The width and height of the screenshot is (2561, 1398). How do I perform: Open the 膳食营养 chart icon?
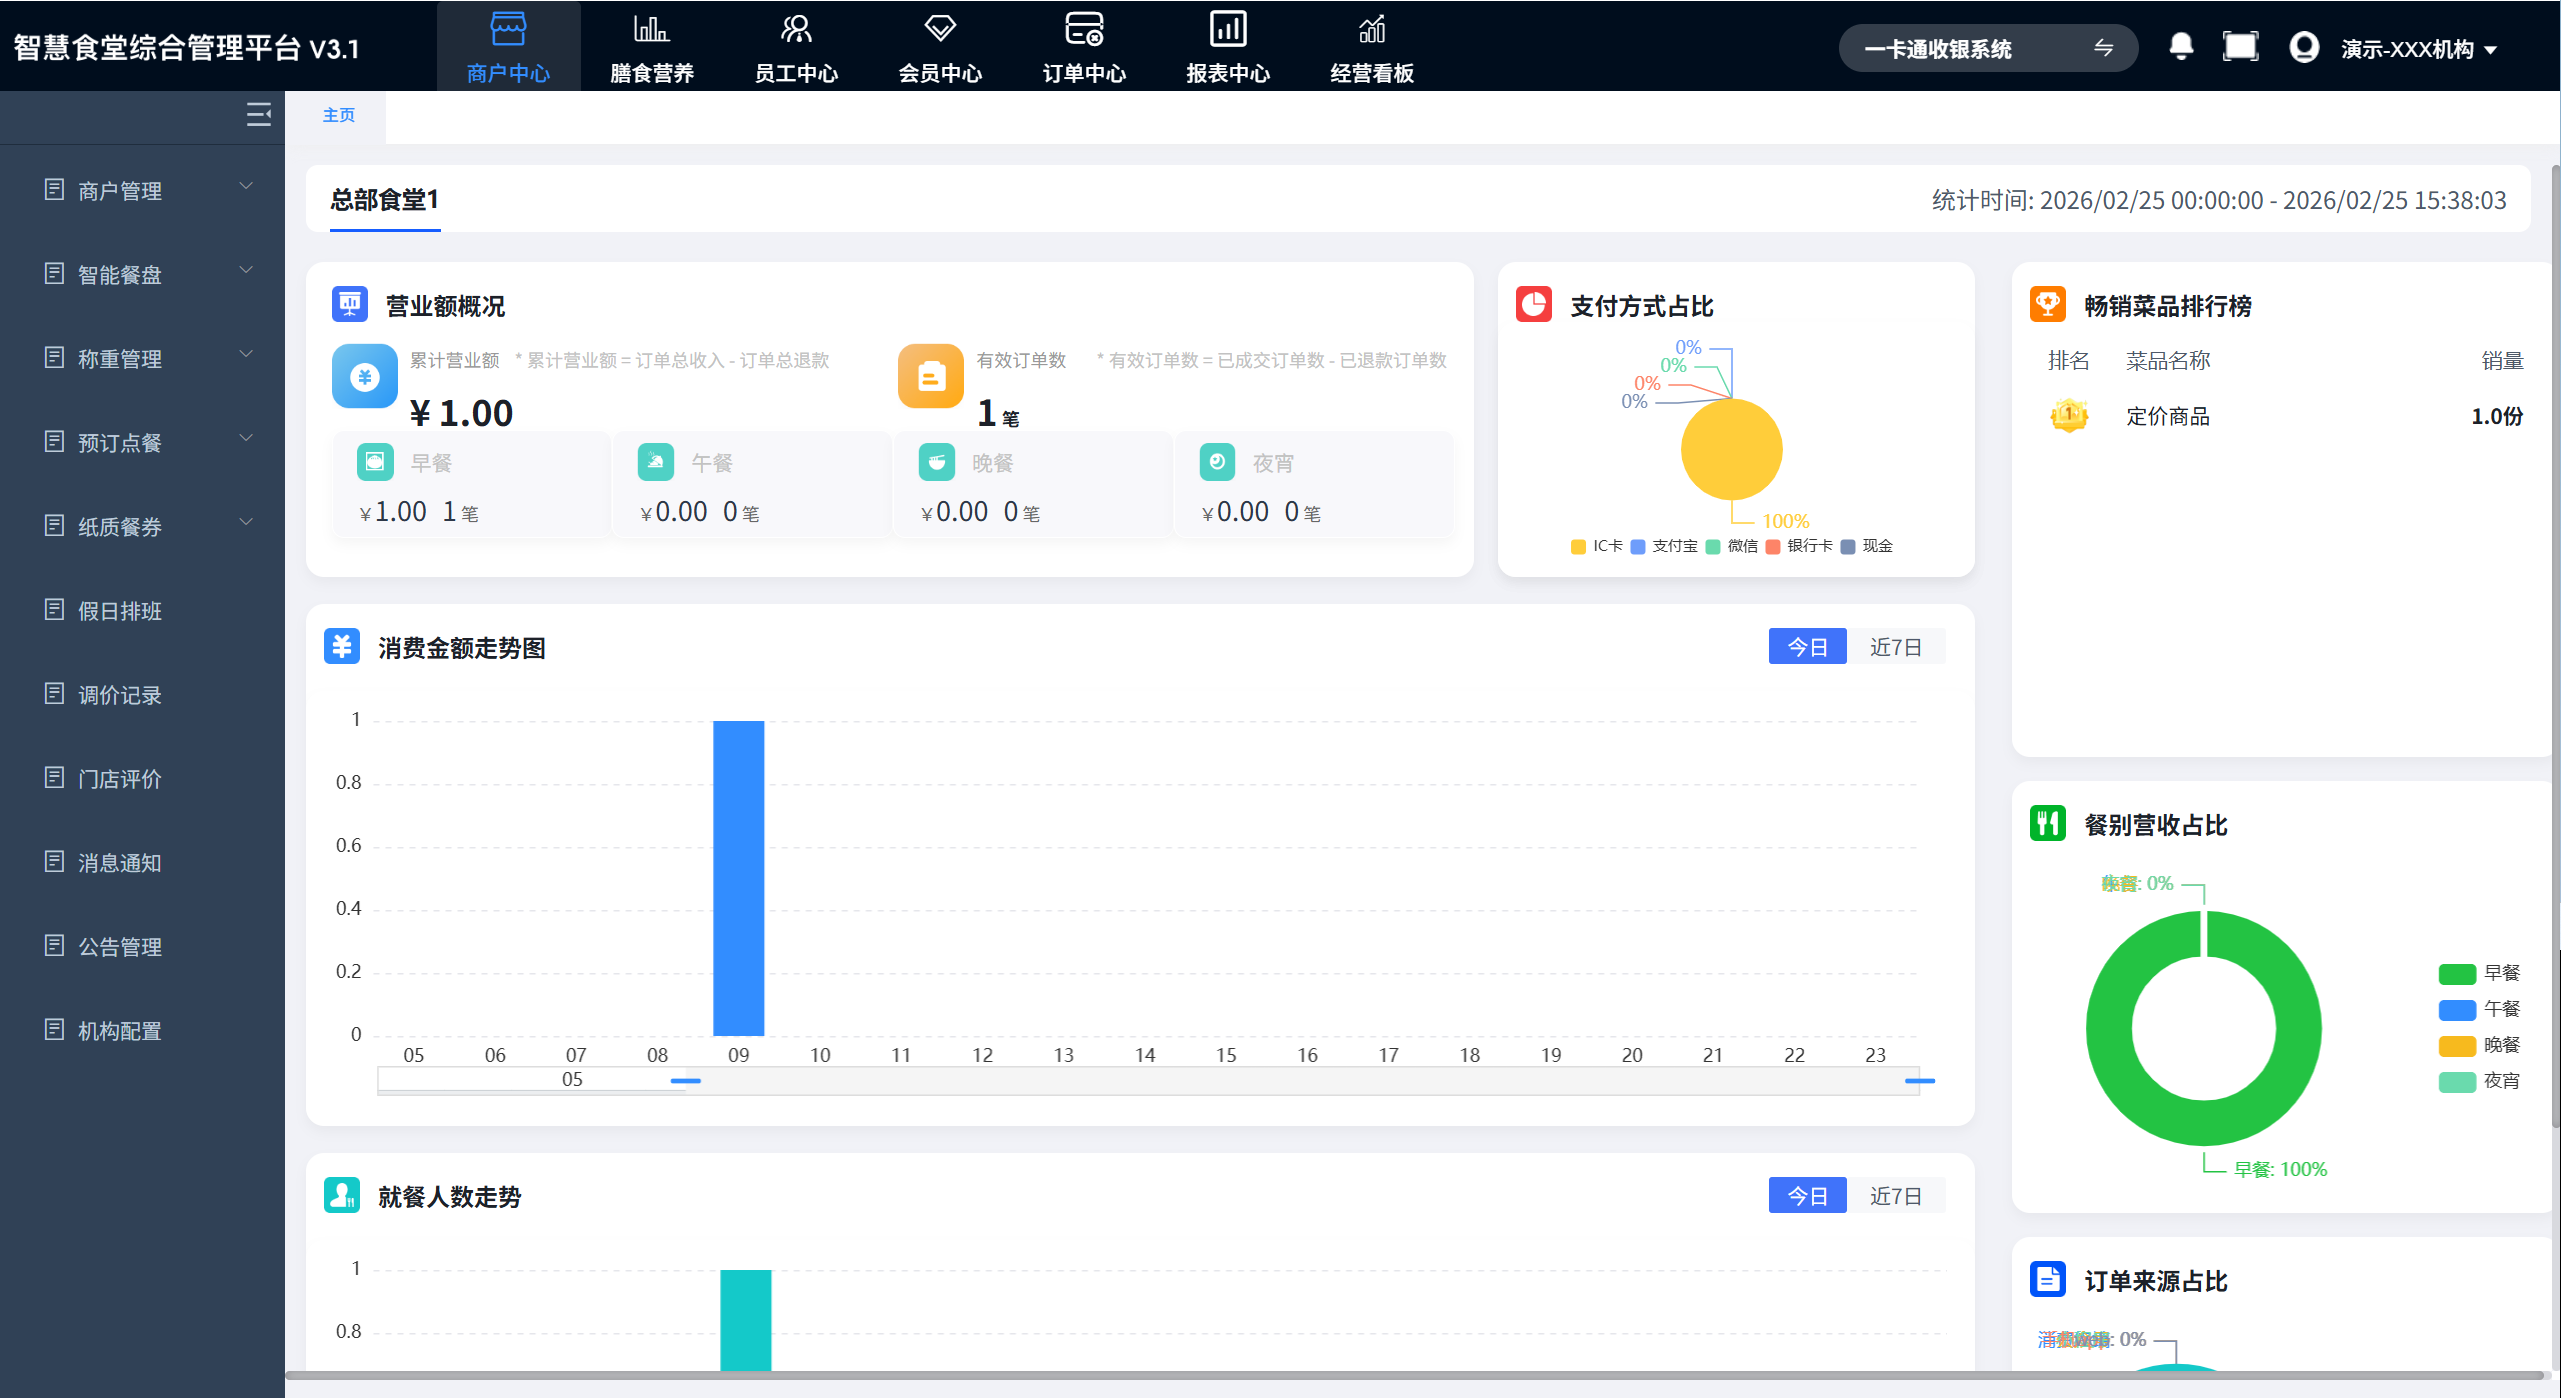point(652,29)
